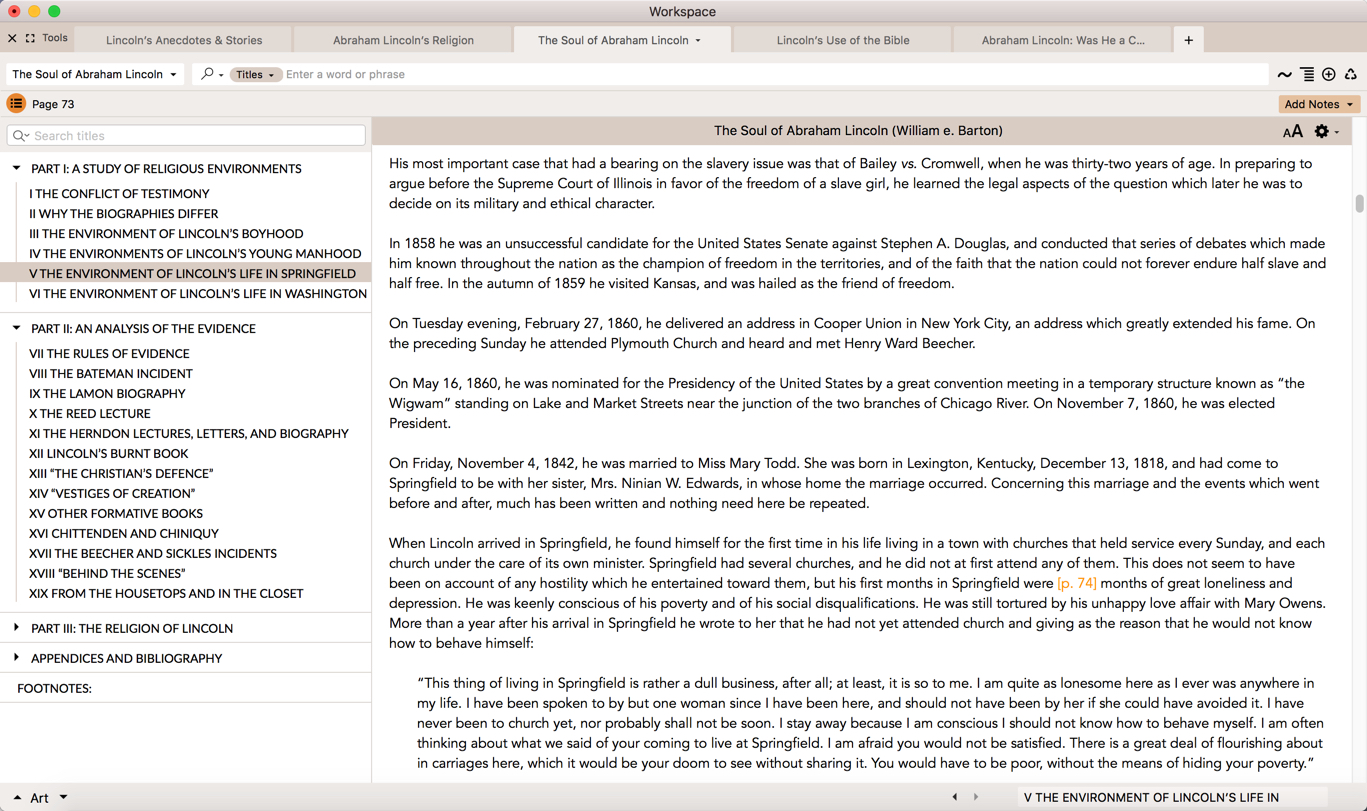Open the Add Notes dropdown
Screen dimensions: 1367x811
[x=1319, y=104]
